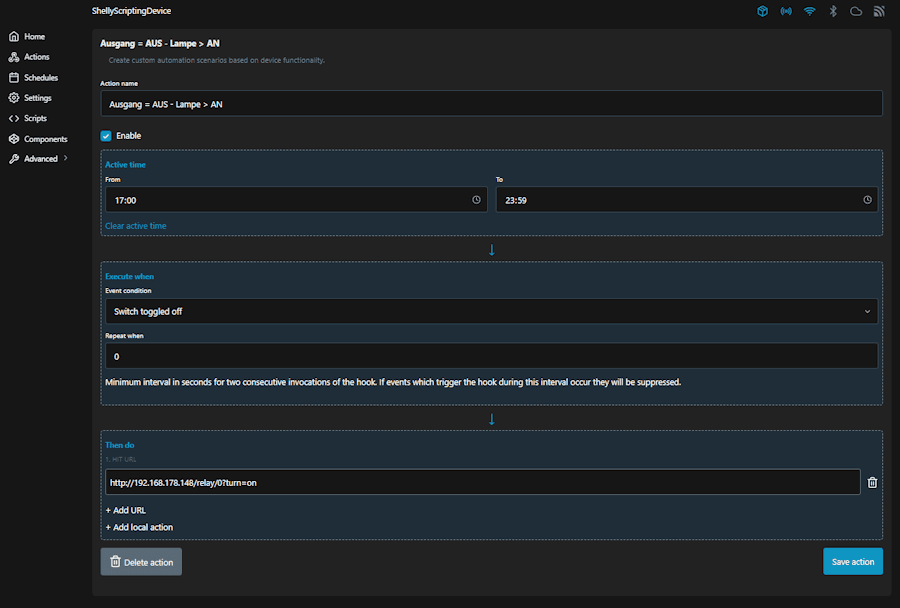Go to Scripts in the sidebar
The height and width of the screenshot is (608, 900).
coord(35,118)
